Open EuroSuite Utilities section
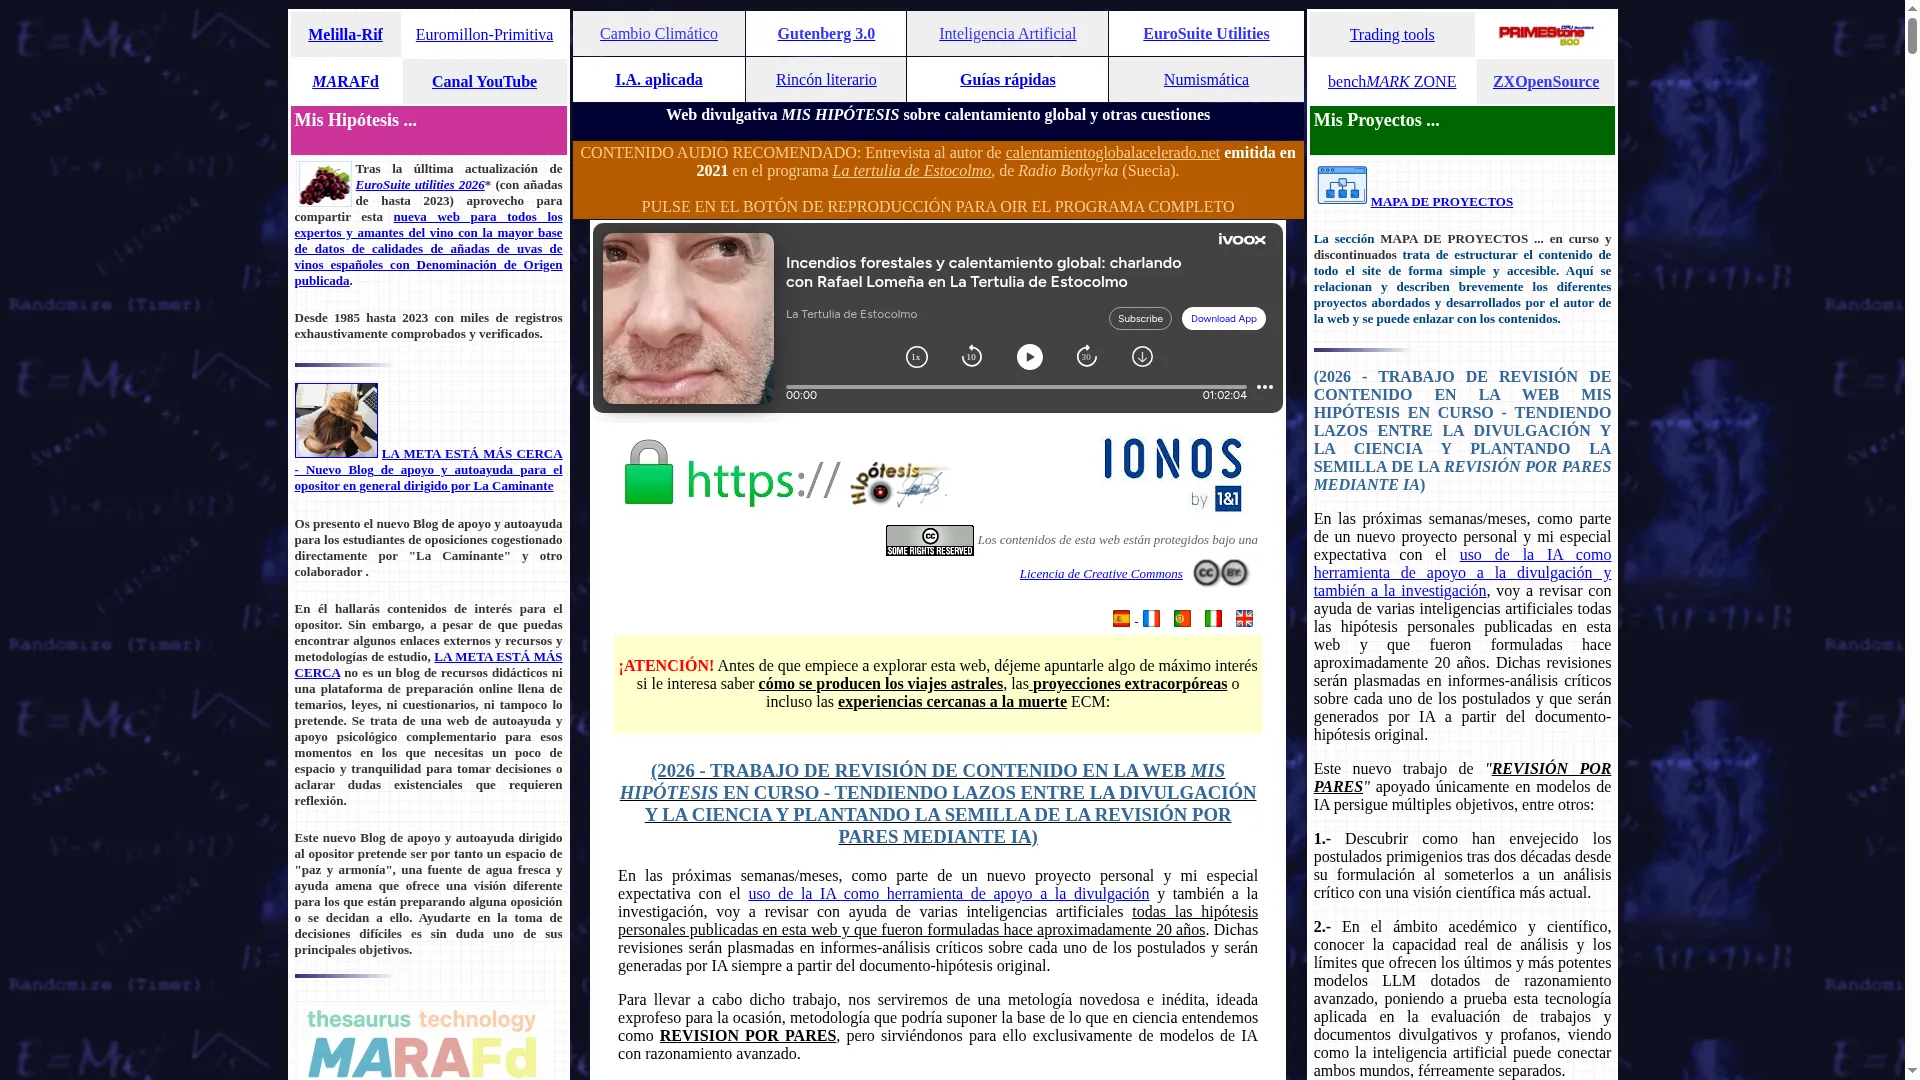 click(1206, 33)
